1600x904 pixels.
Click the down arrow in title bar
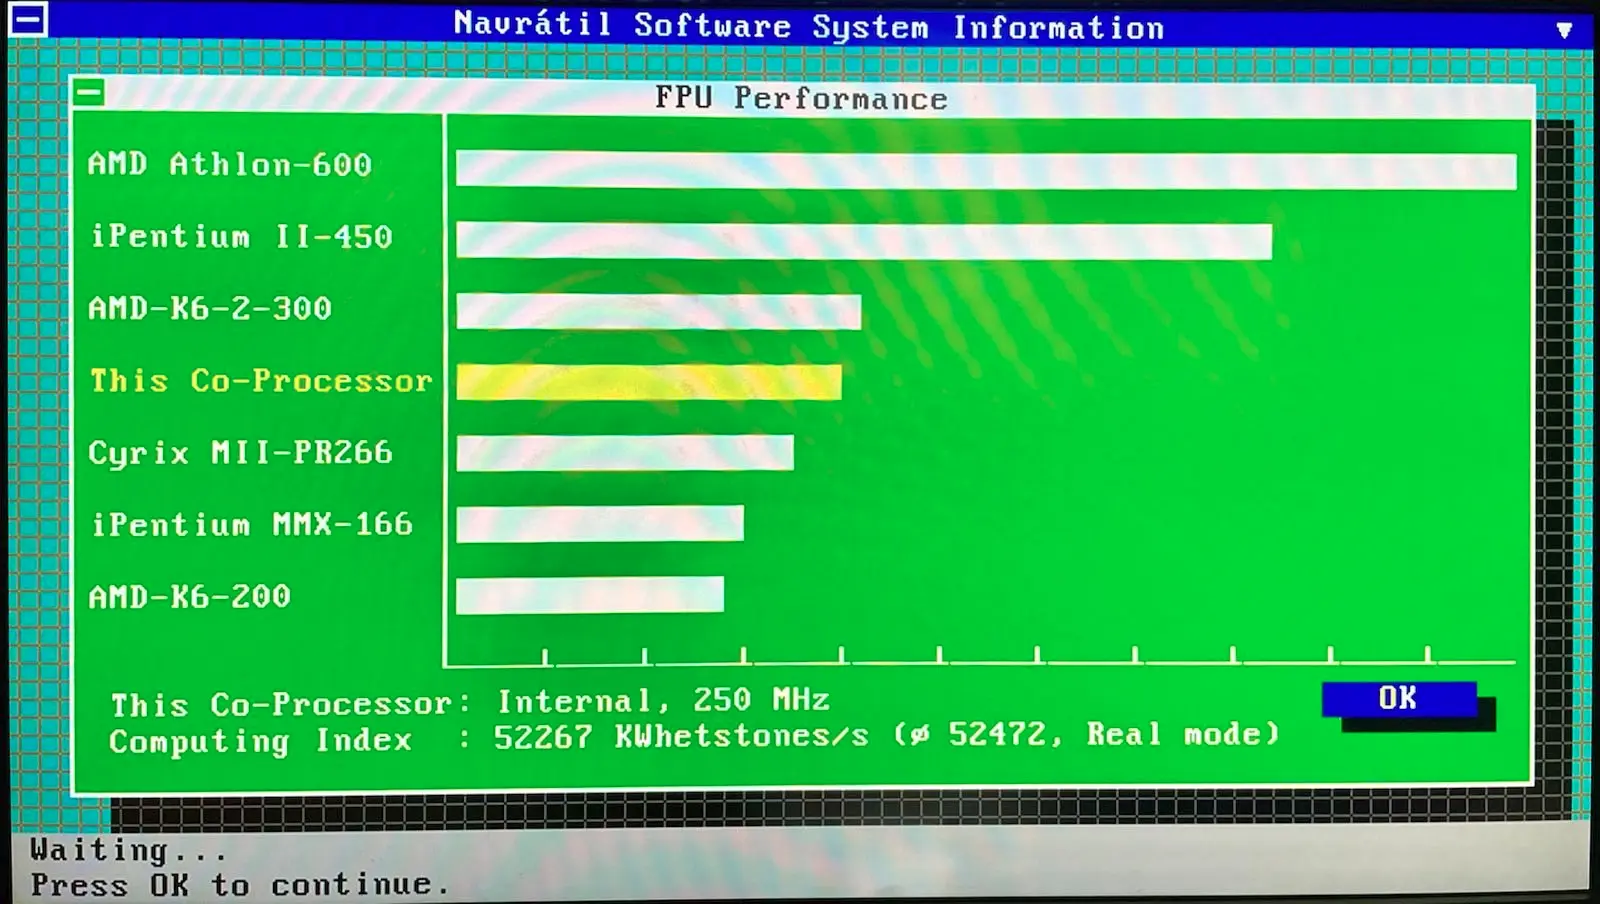point(1565,30)
